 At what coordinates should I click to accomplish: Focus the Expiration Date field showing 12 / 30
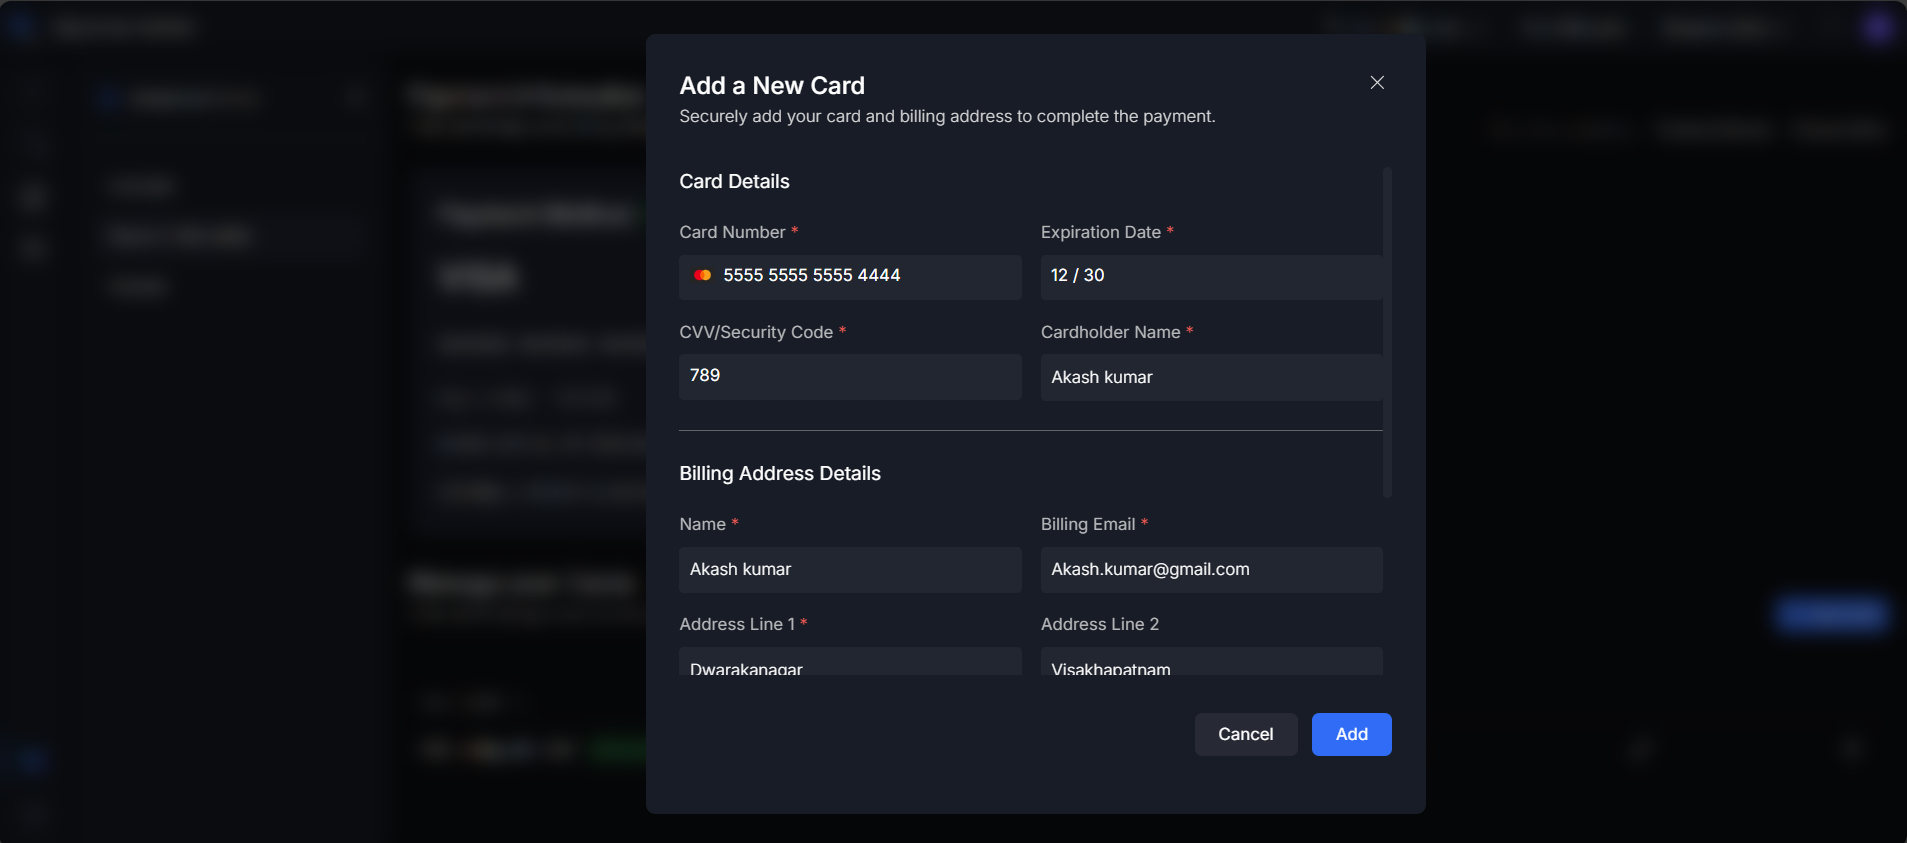(1210, 276)
